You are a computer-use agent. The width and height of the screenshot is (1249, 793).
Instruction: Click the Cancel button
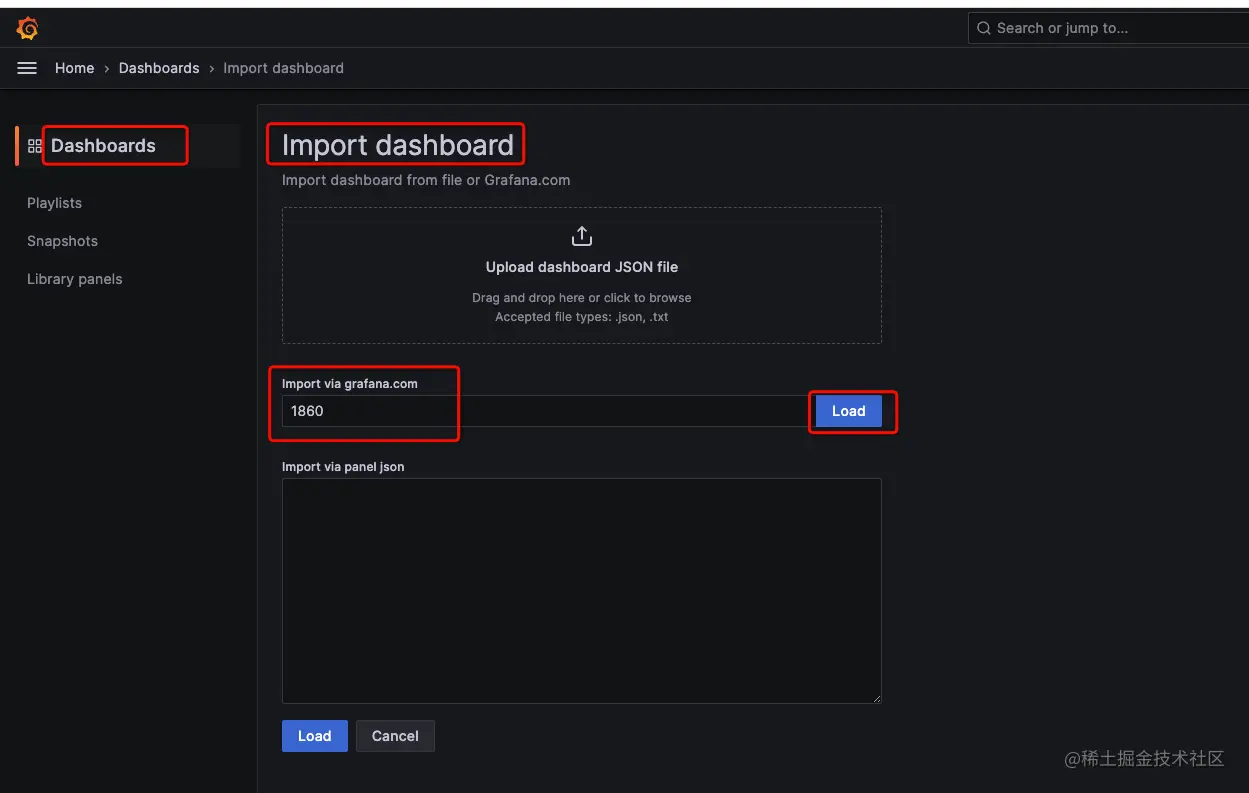tap(395, 736)
